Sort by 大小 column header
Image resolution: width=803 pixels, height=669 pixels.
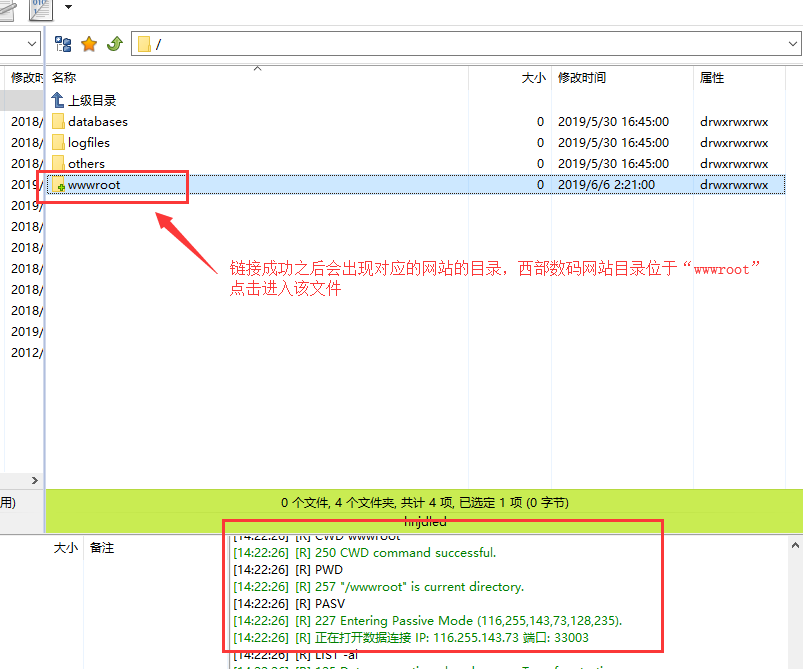pyautogui.click(x=533, y=78)
